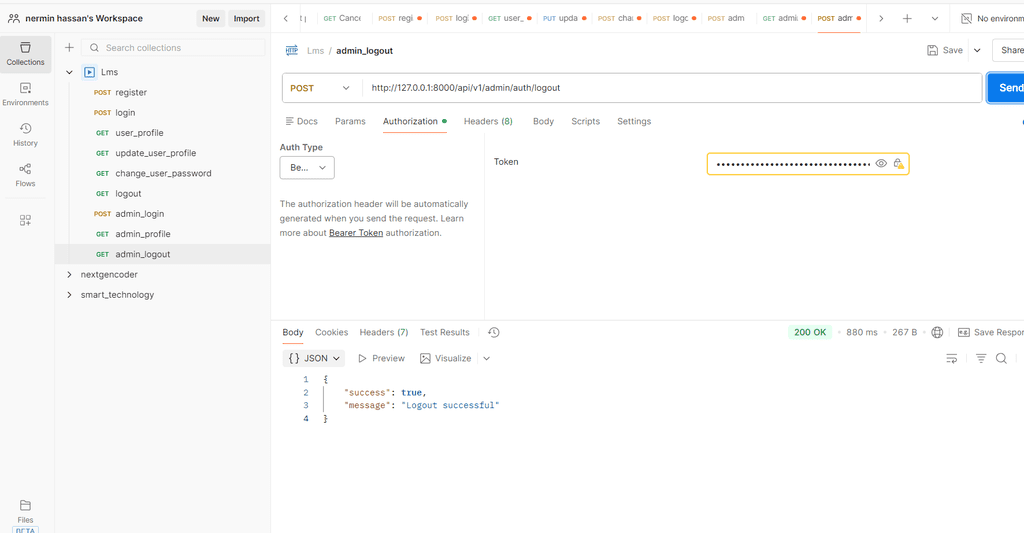Click the search icon in response body

click(x=1001, y=358)
